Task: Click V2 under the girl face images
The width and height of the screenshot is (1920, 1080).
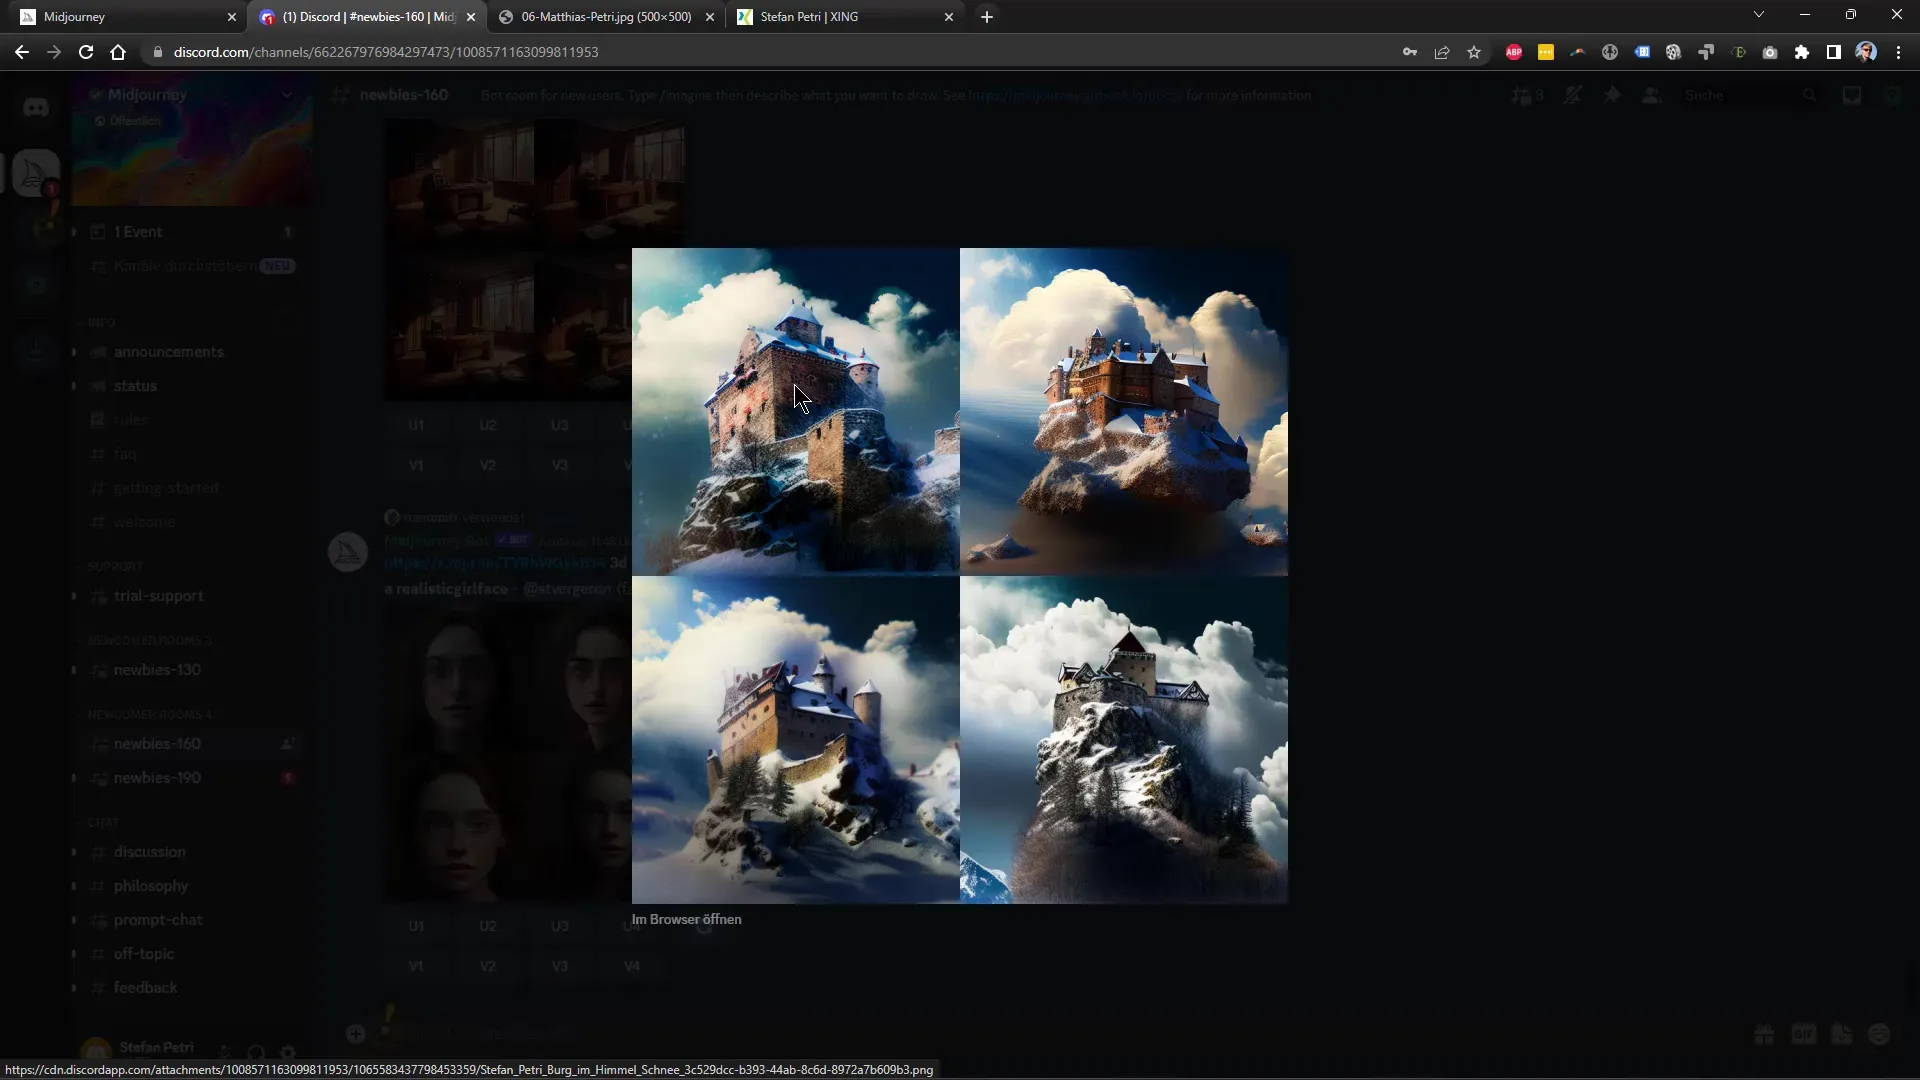Action: tap(488, 966)
